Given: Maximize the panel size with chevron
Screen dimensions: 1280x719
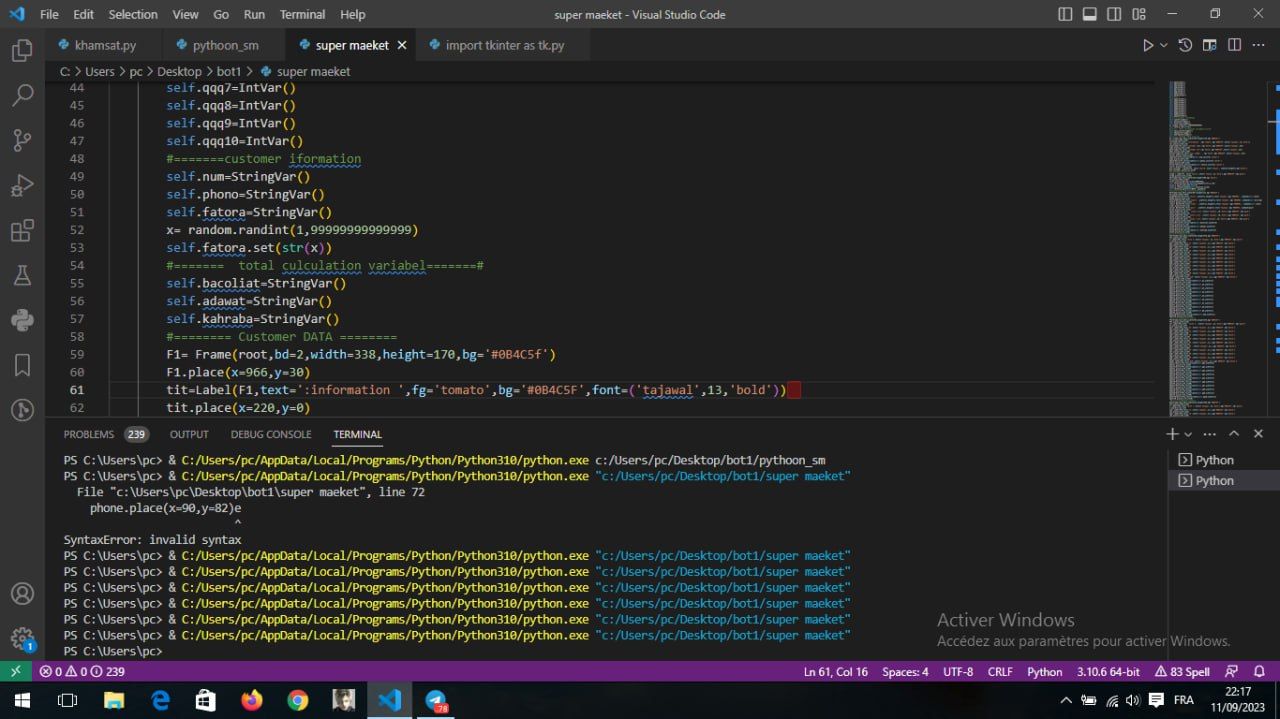Looking at the screenshot, I should tap(1234, 434).
